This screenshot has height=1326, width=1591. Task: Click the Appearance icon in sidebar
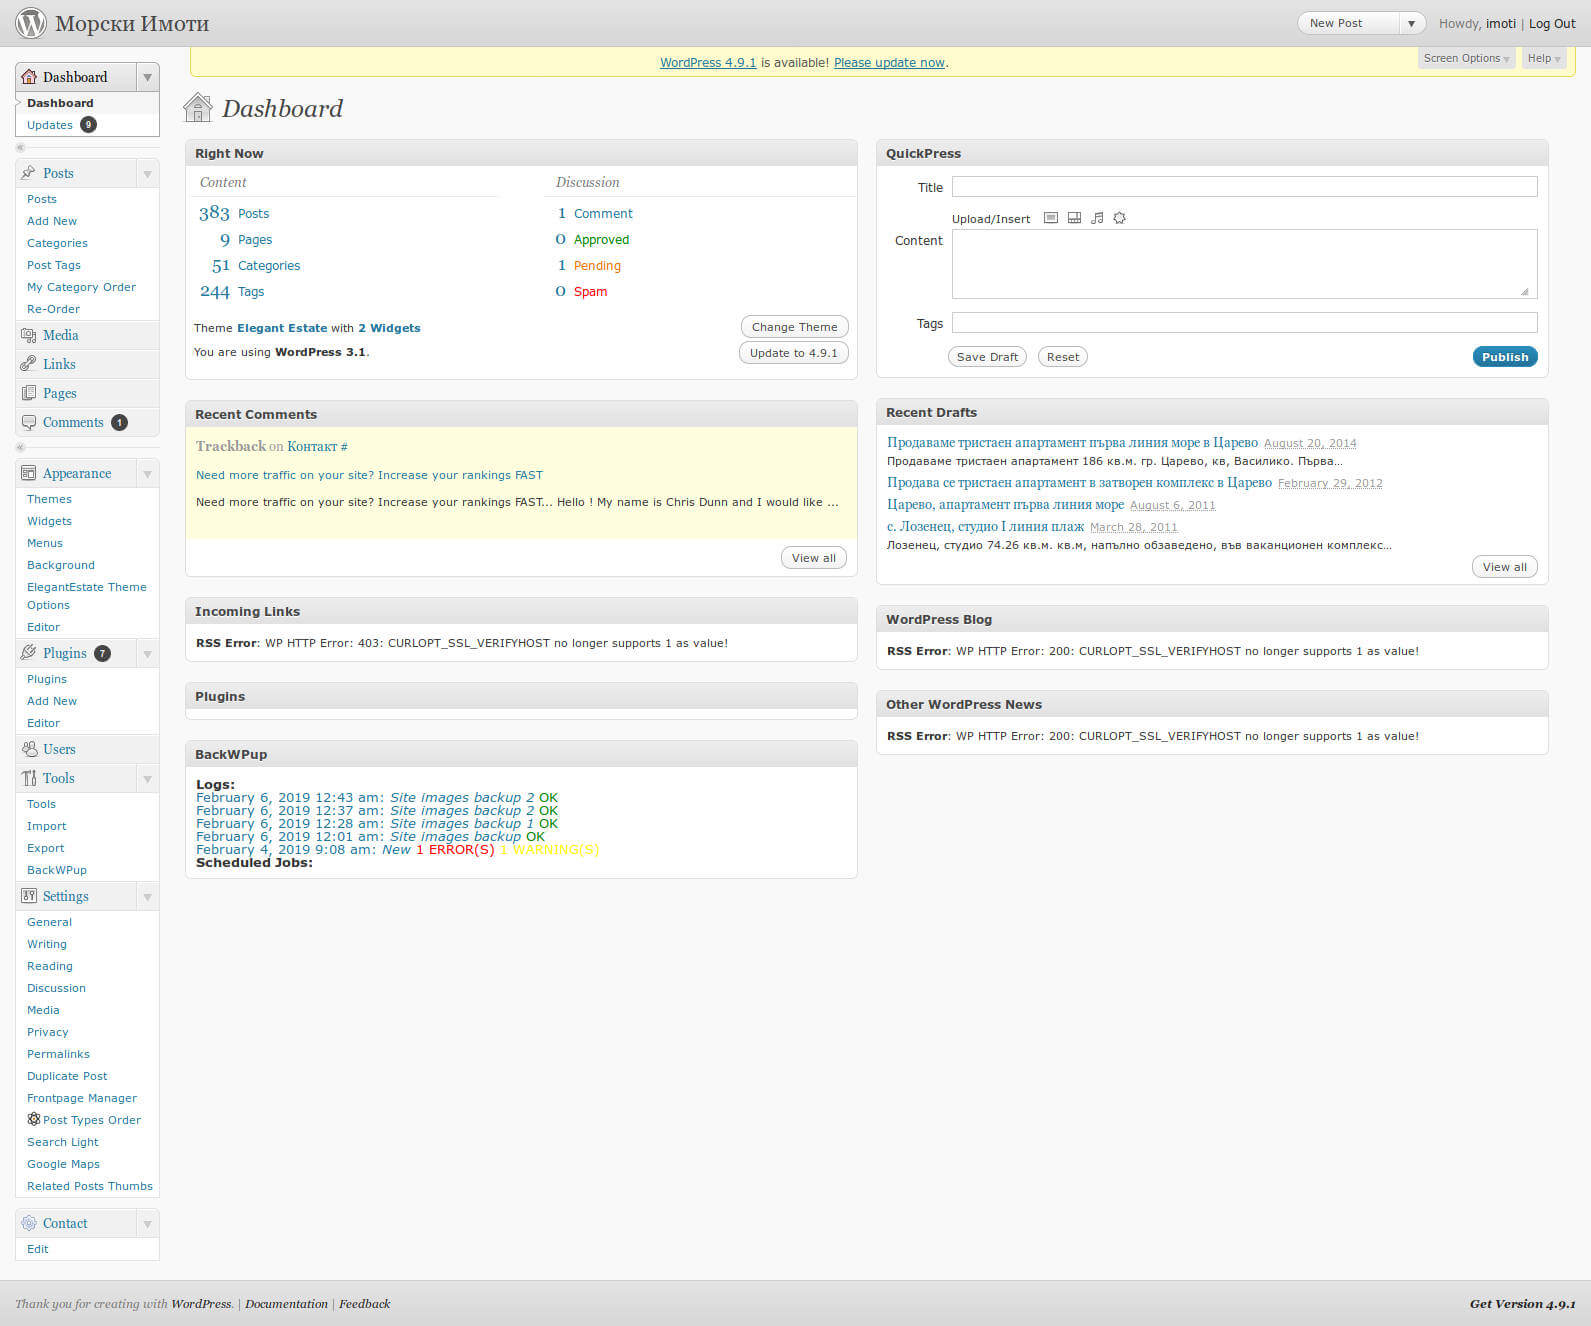29,473
